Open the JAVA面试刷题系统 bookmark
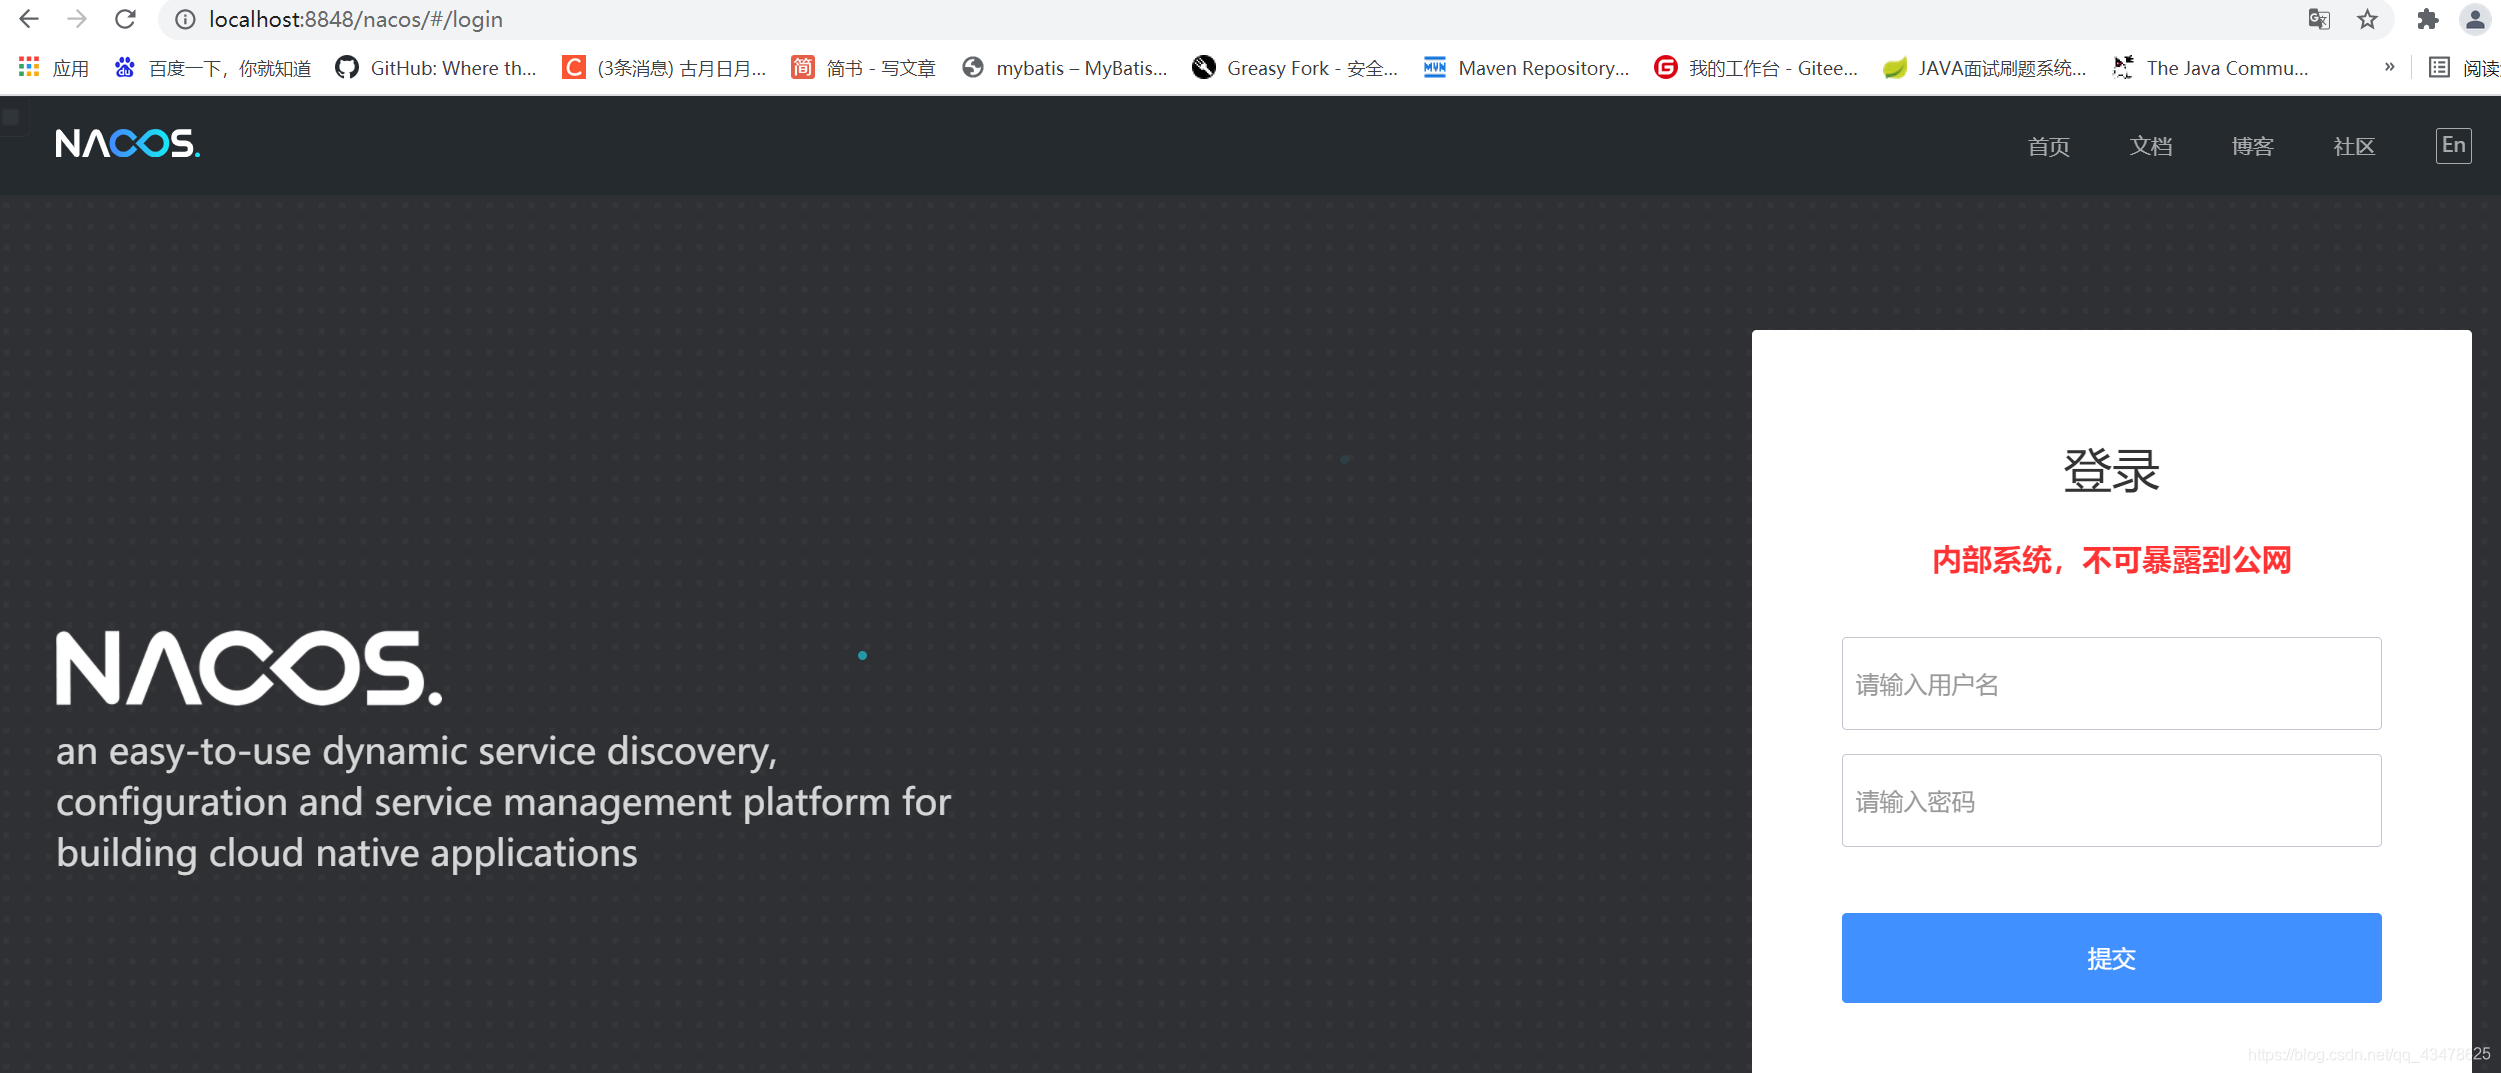 [x=1985, y=68]
